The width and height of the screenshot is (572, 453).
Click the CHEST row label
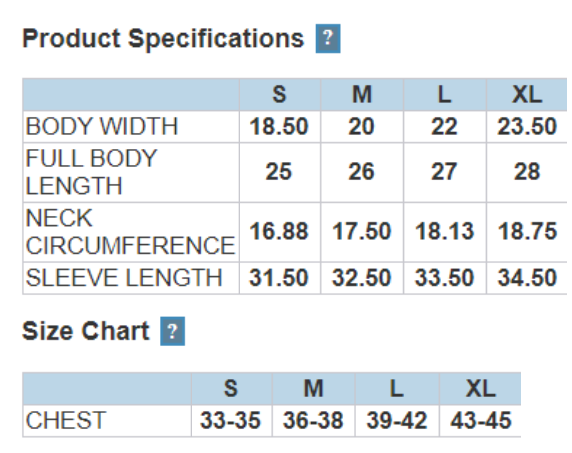click(x=66, y=421)
